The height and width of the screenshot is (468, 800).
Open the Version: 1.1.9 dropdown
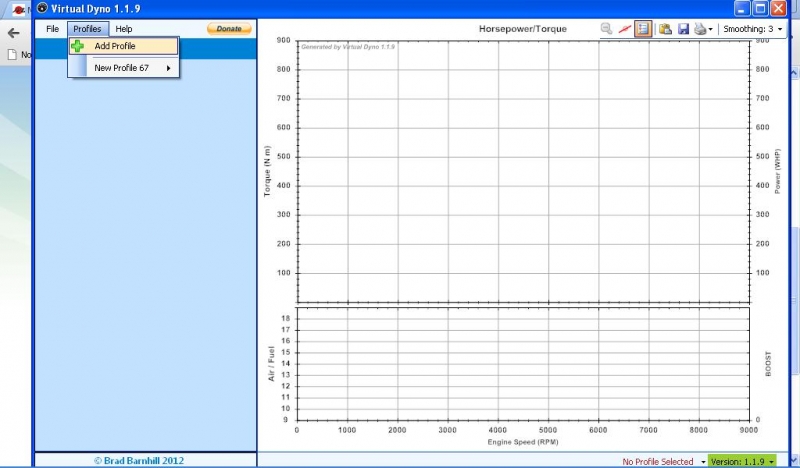pos(742,461)
